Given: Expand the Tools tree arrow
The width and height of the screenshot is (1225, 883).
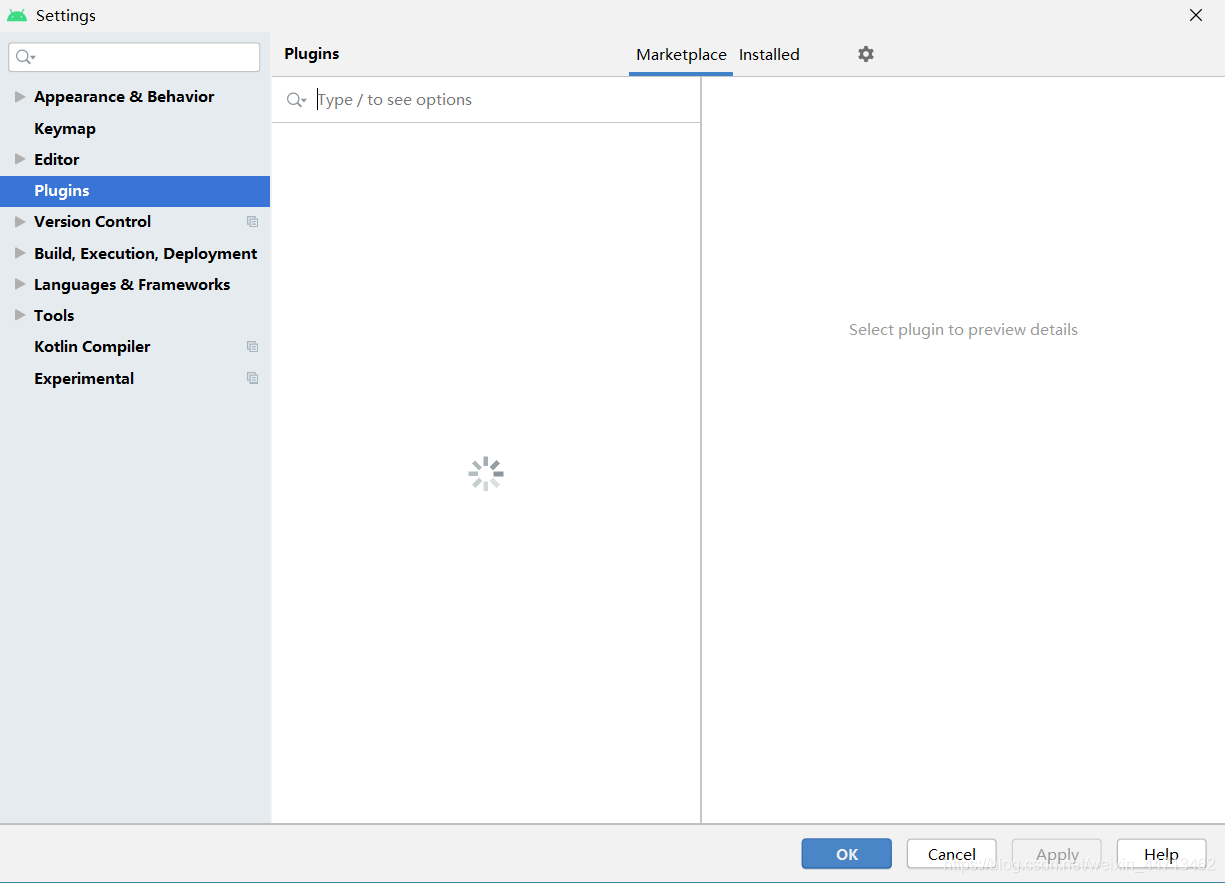Looking at the screenshot, I should coord(20,315).
